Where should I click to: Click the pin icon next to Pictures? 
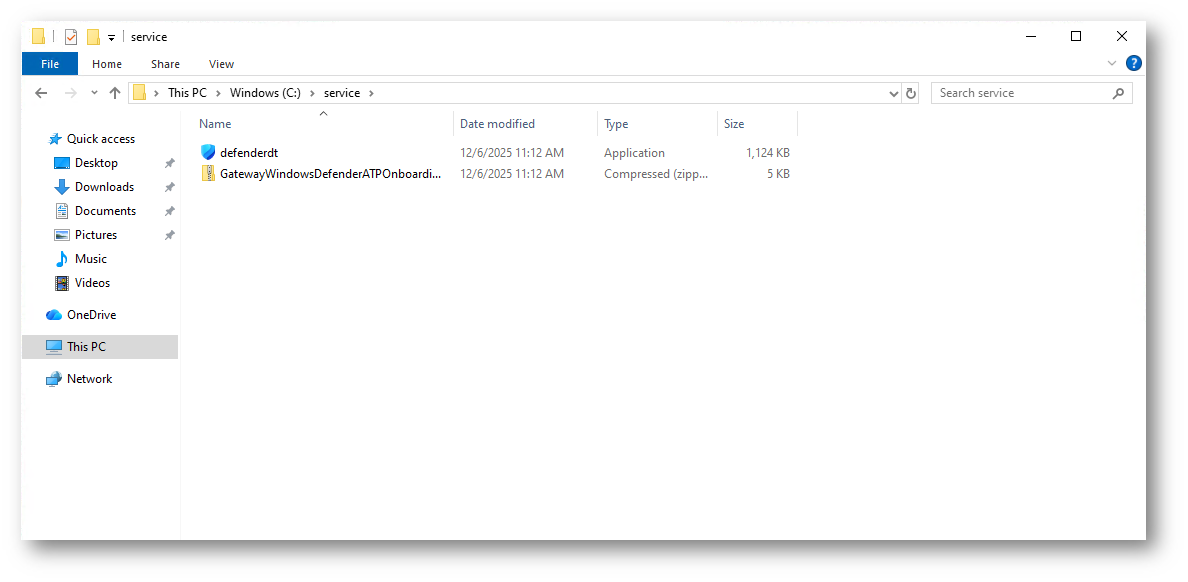170,235
